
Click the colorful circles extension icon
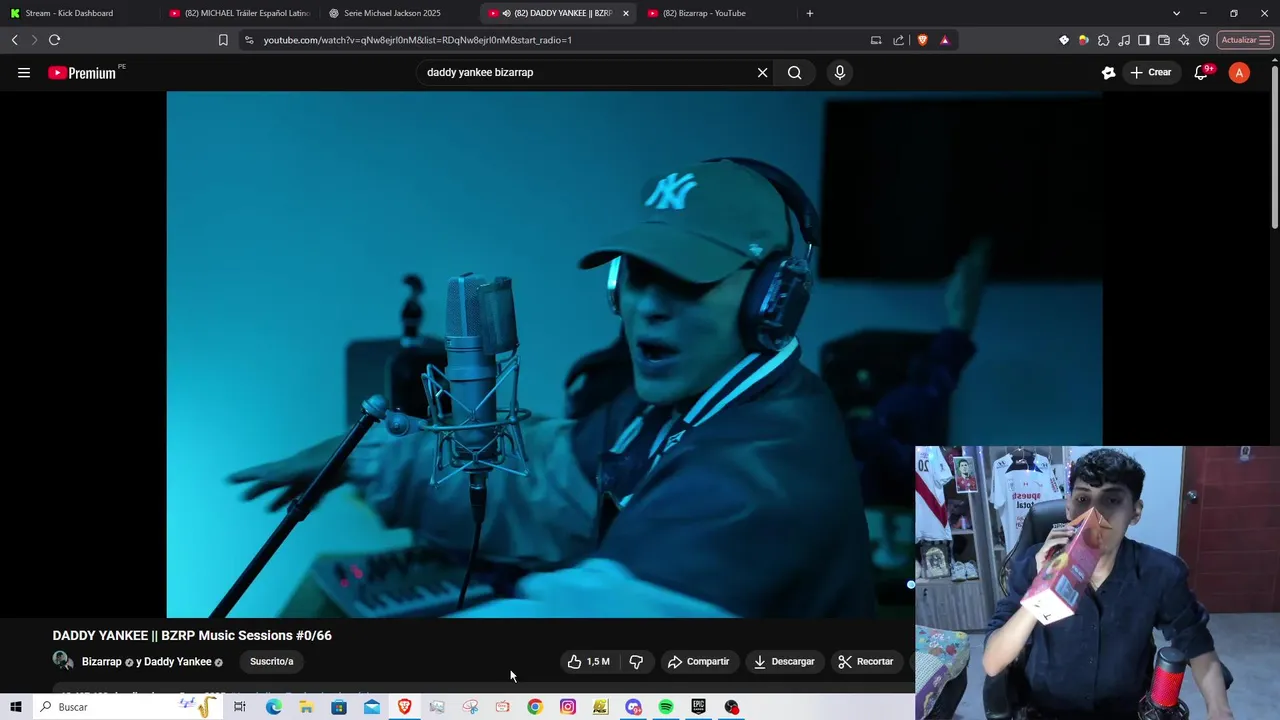point(1084,40)
